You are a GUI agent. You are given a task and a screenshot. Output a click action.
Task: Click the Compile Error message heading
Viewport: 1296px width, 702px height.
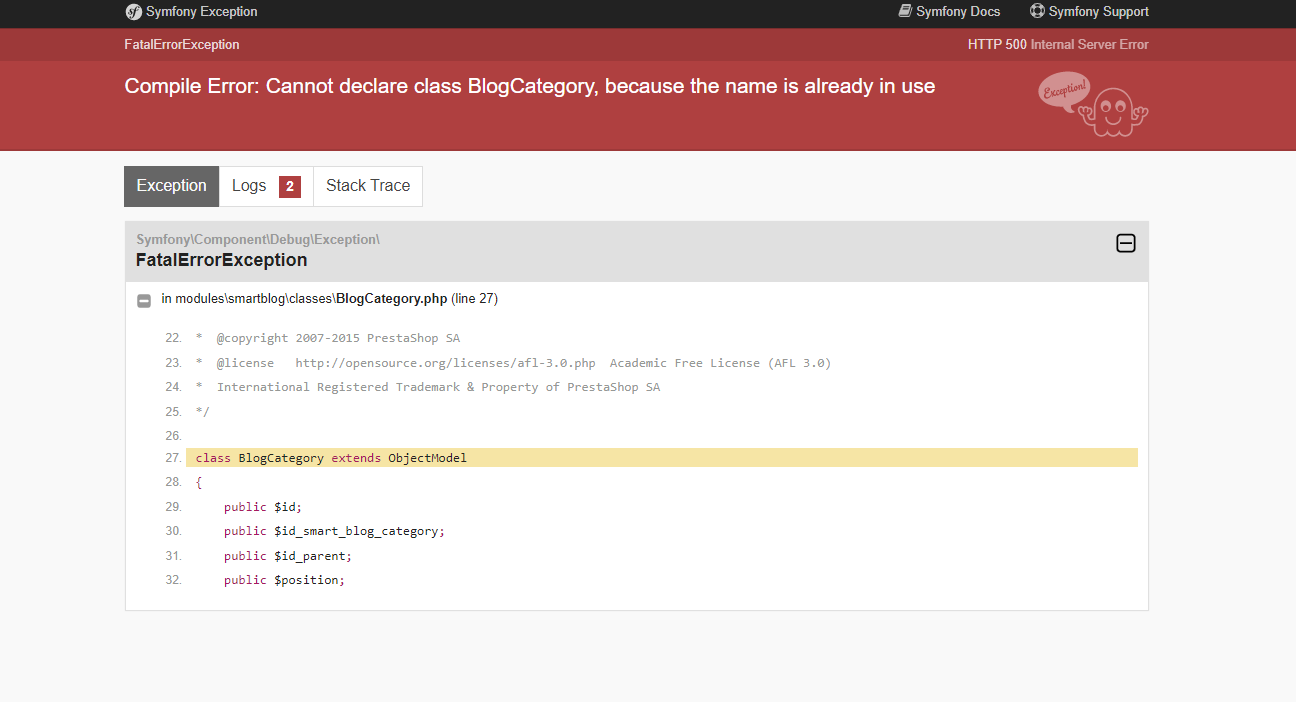[530, 86]
